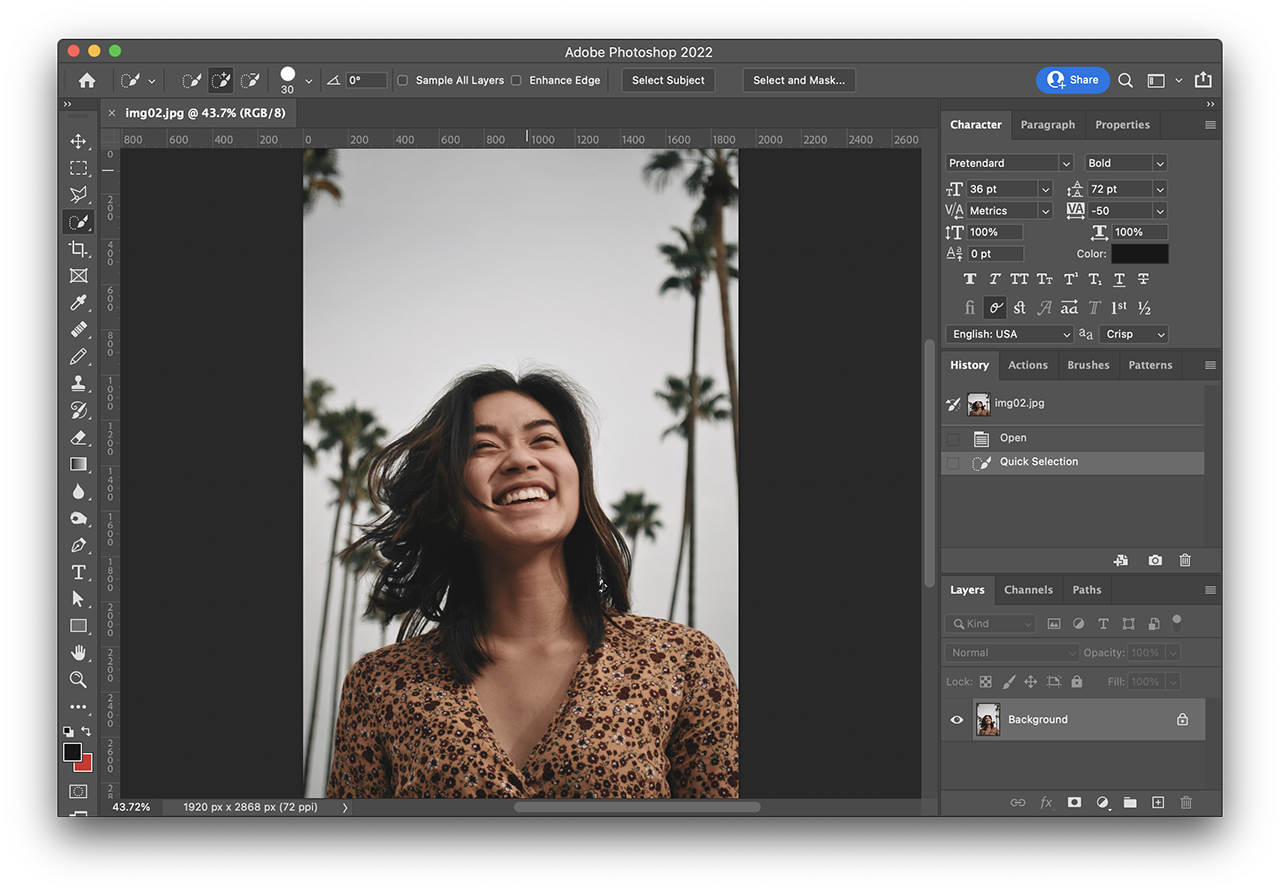Enable the Enhance Edge checkbox
Image resolution: width=1280 pixels, height=893 pixels.
point(516,80)
